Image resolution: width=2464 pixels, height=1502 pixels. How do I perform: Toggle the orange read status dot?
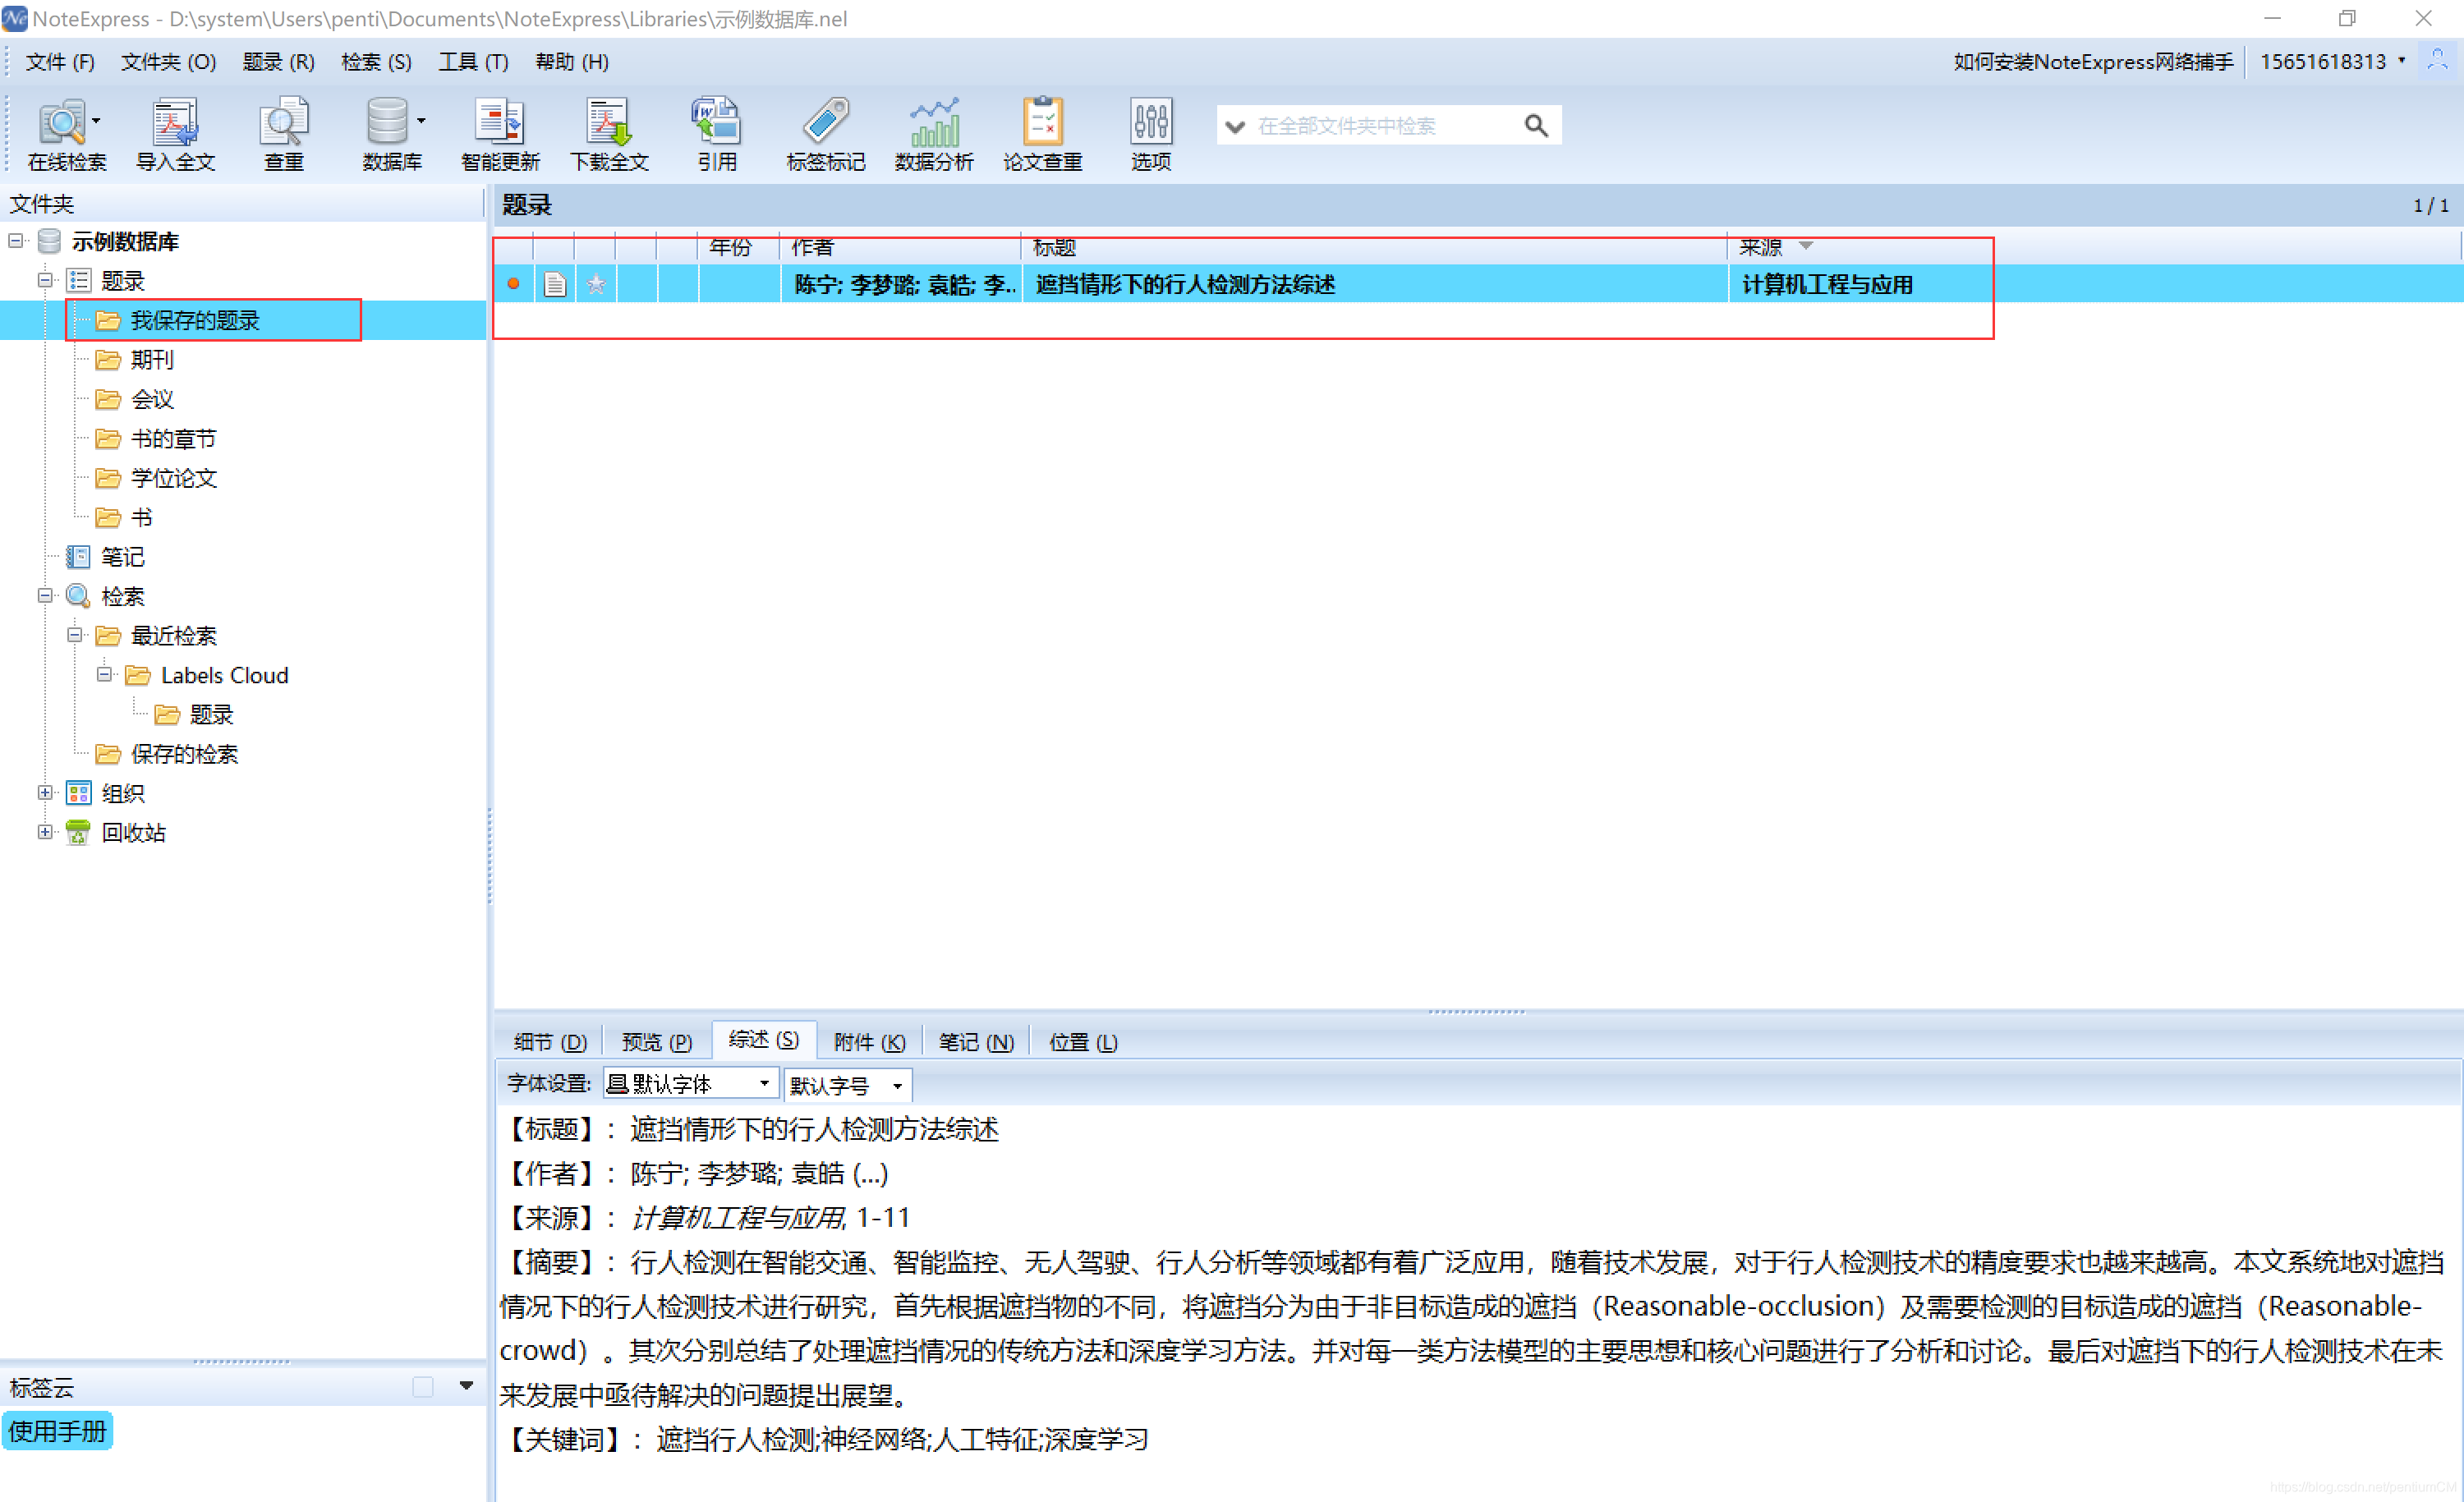[x=514, y=284]
